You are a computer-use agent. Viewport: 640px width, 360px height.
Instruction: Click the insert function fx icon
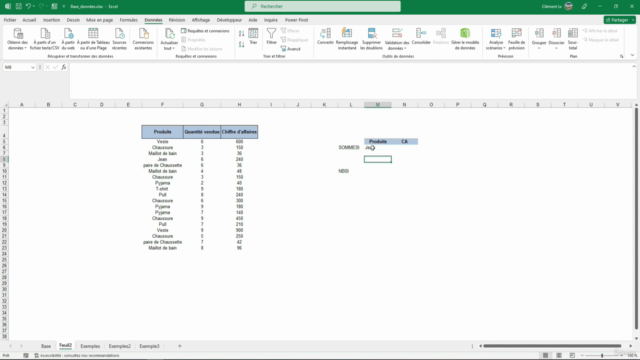pyautogui.click(x=64, y=67)
